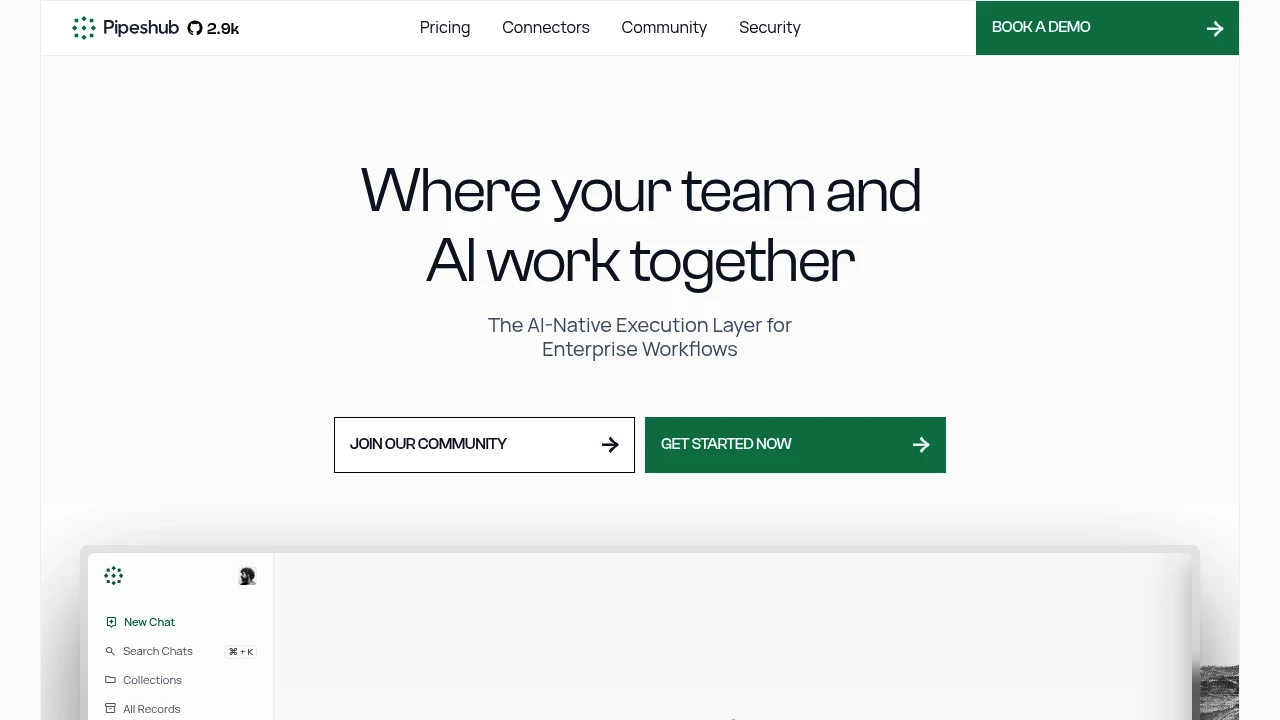Click the arrow icon on Get Started Now
This screenshot has height=720, width=1280.
coord(921,445)
